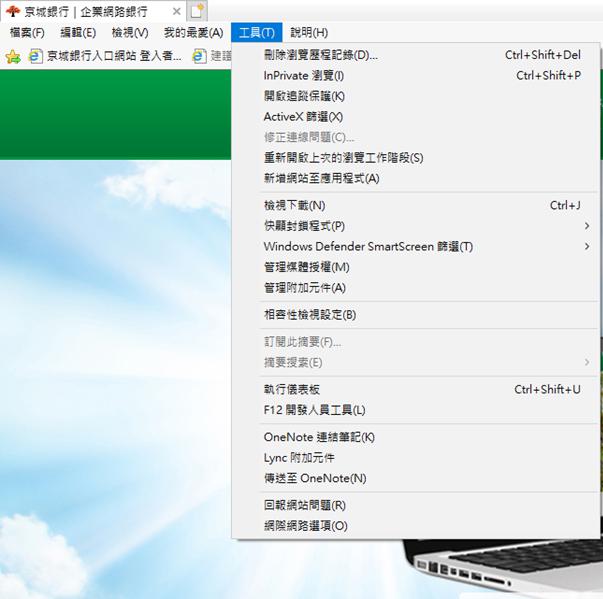Close the 工具(T) menu
This screenshot has width=603, height=599.
point(257,33)
